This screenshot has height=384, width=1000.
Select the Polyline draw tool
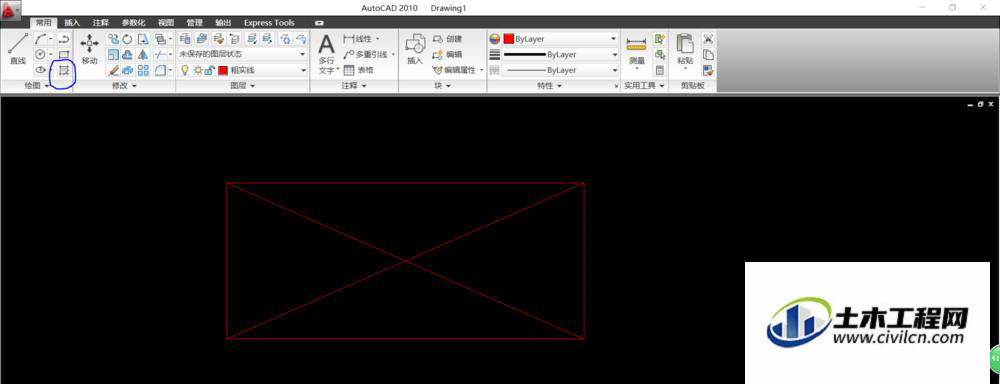click(64, 40)
